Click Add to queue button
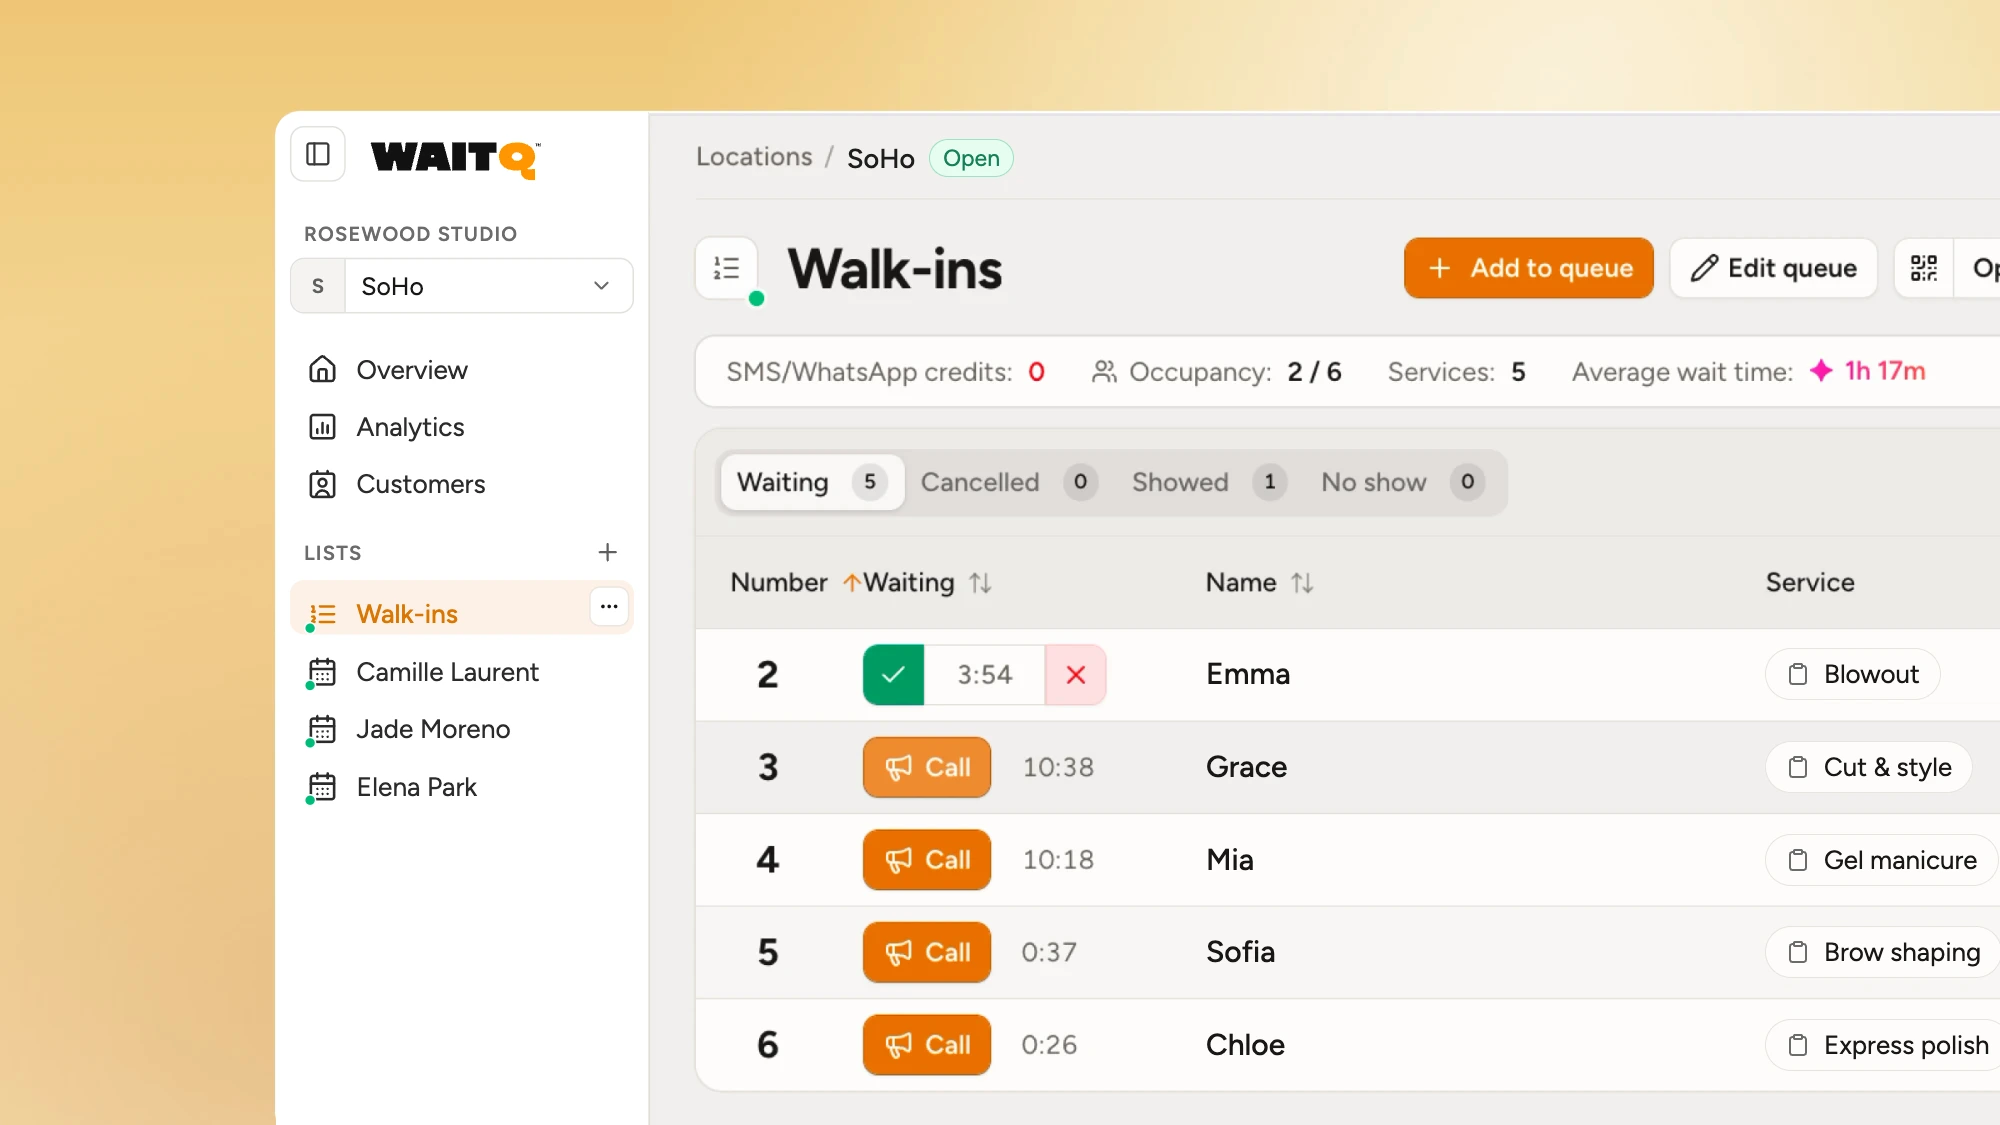This screenshot has height=1125, width=2000. point(1528,268)
